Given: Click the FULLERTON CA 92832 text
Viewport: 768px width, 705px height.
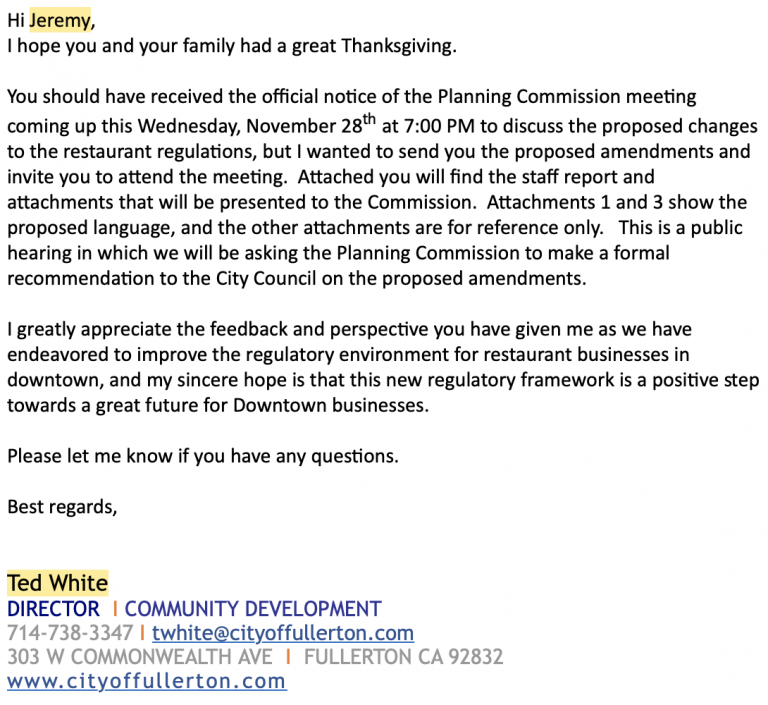Looking at the screenshot, I should [404, 657].
